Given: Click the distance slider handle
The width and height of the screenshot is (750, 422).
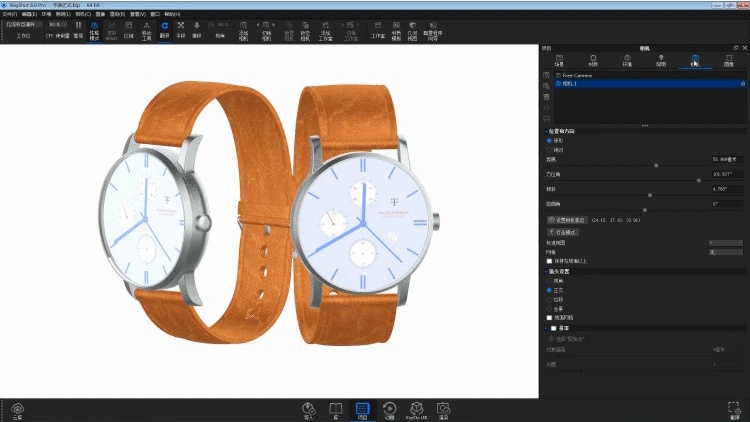Looking at the screenshot, I should coord(656,166).
